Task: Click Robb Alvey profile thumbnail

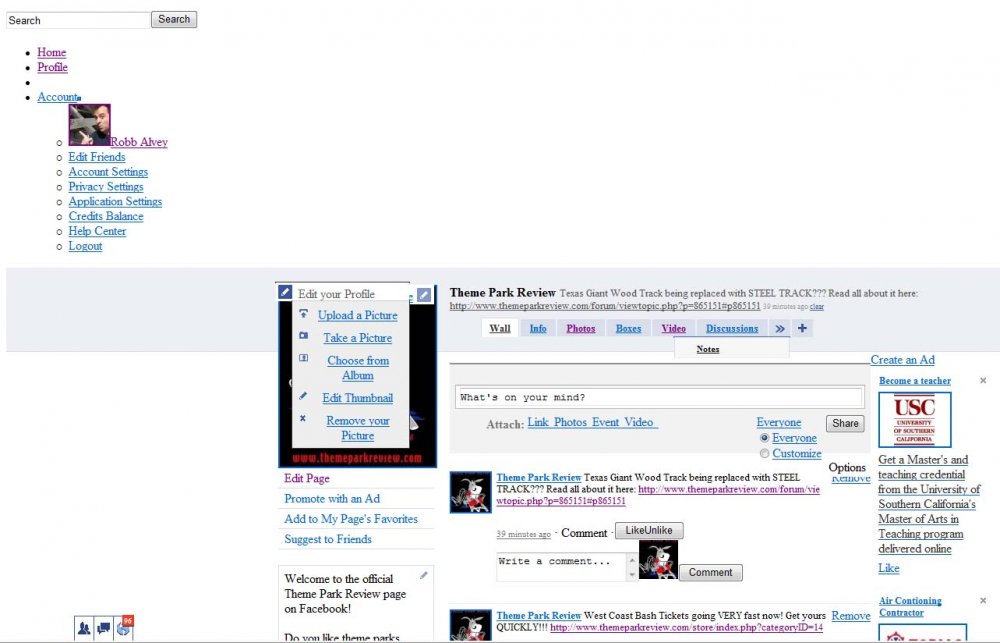Action: click(x=89, y=125)
